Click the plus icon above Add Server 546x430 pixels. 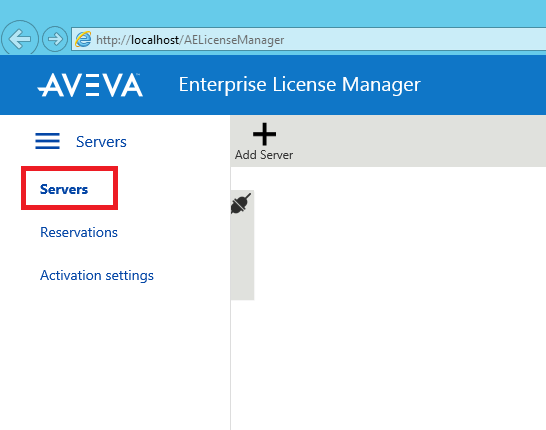click(265, 134)
